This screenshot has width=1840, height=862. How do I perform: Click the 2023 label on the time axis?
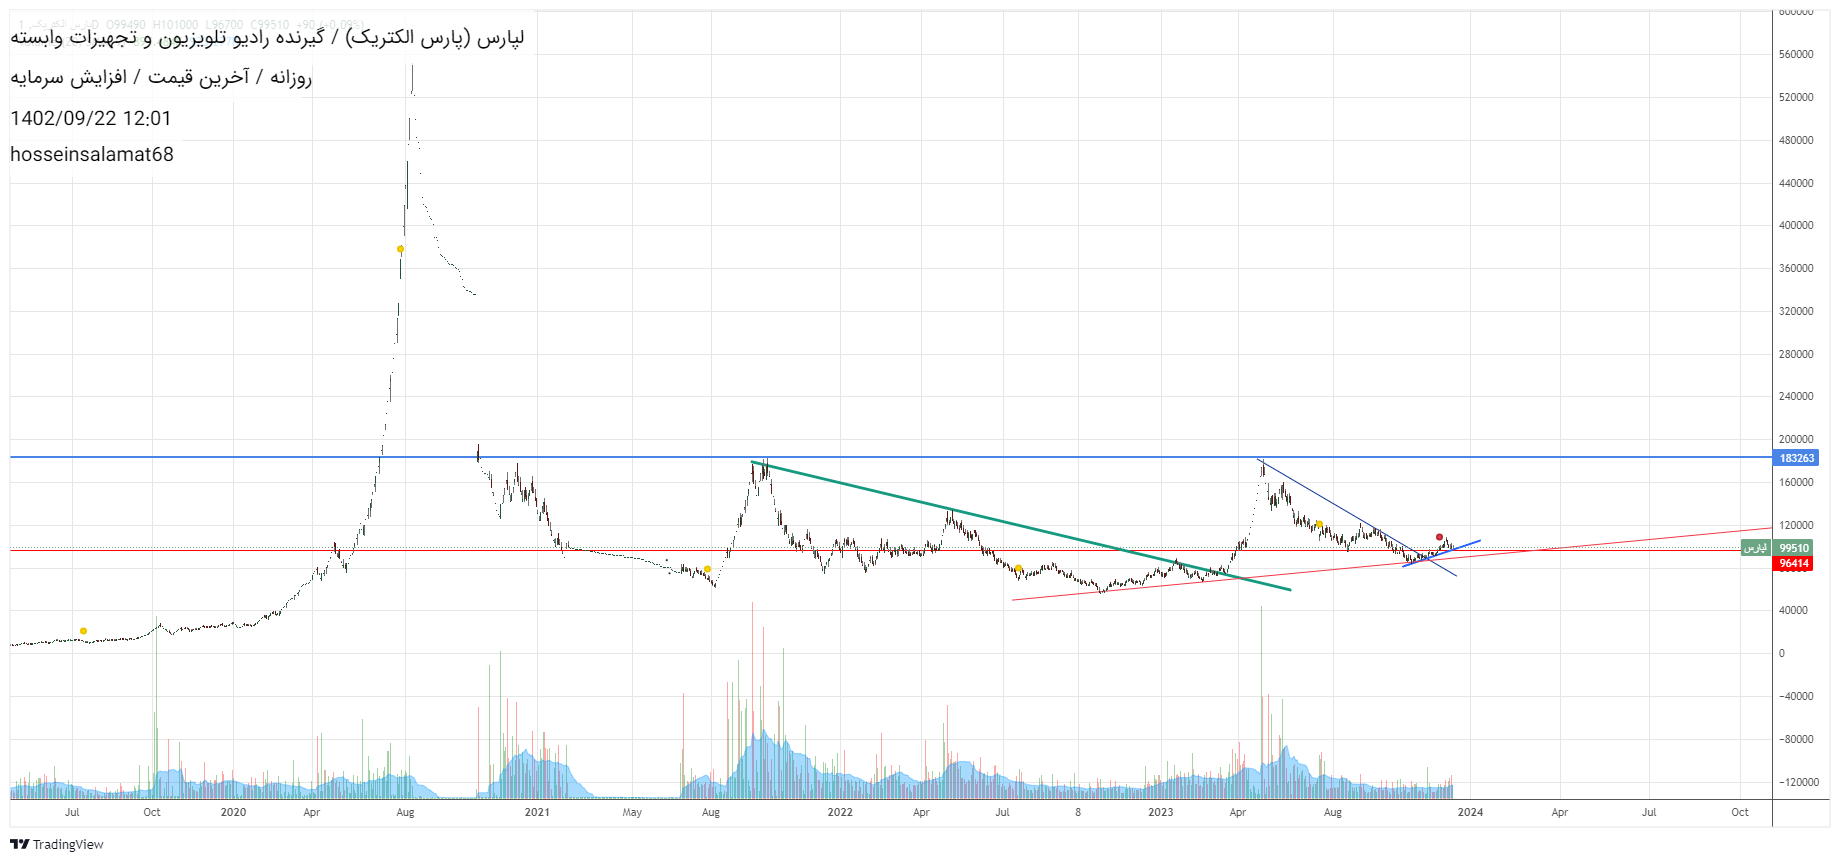click(x=1160, y=812)
